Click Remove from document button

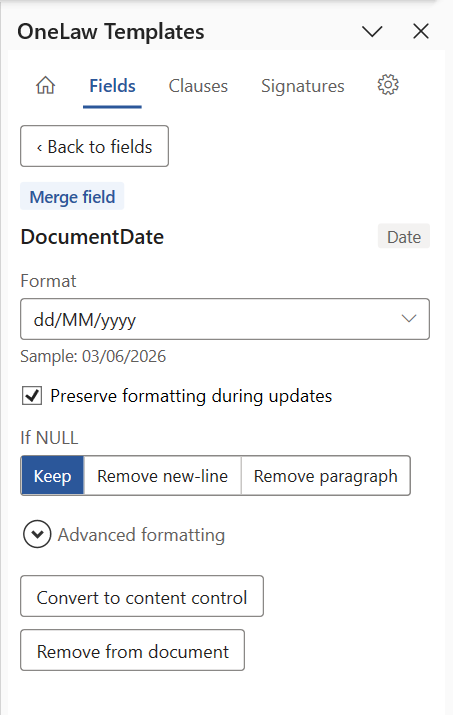coord(132,651)
